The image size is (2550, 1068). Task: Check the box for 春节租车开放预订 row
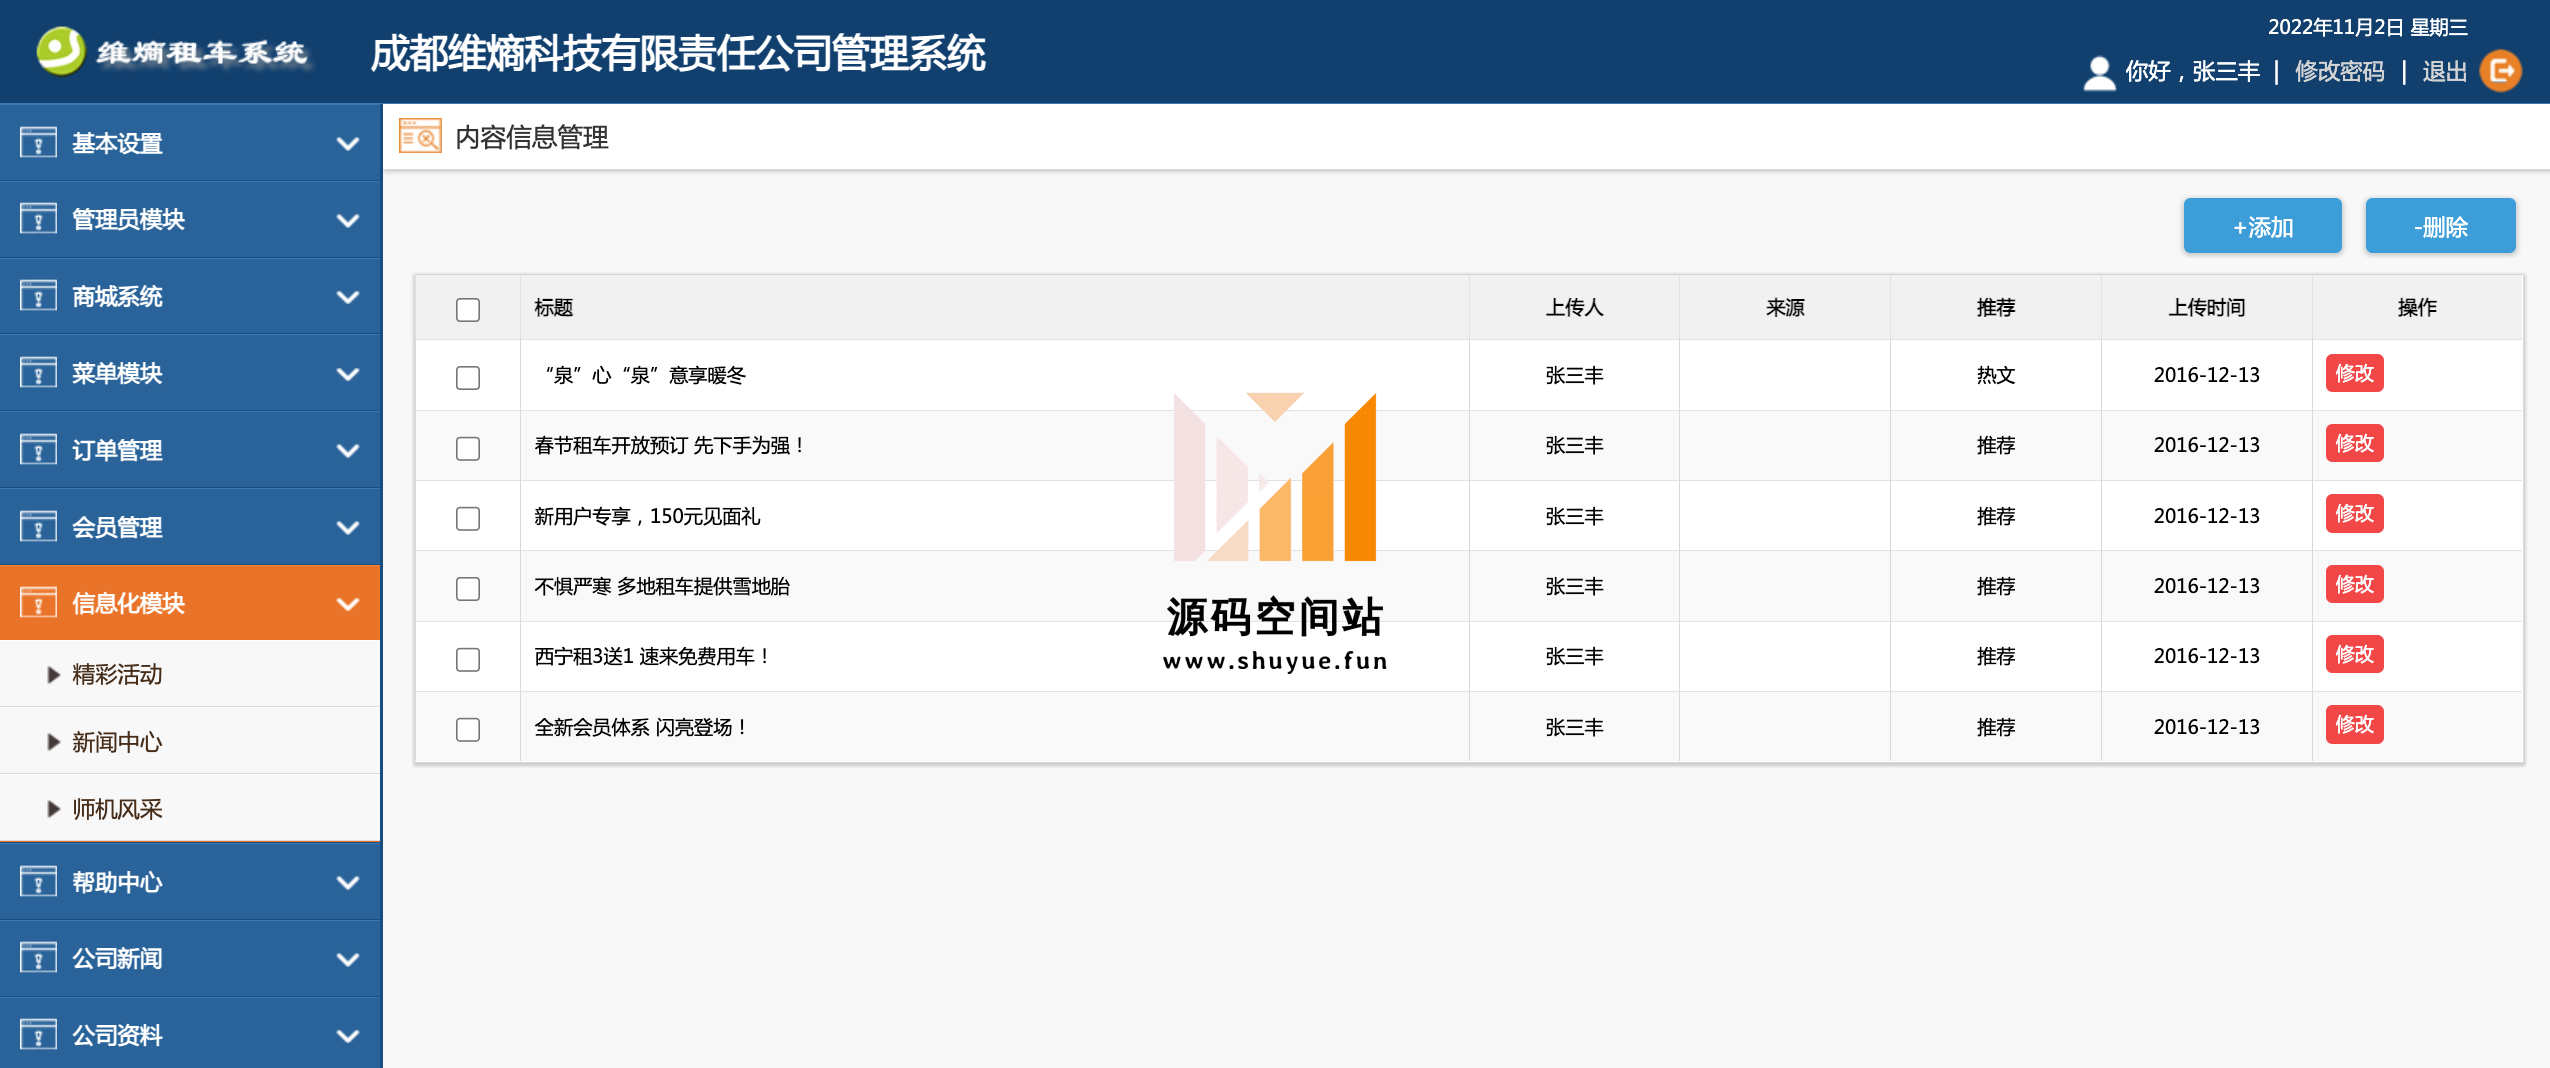point(468,448)
